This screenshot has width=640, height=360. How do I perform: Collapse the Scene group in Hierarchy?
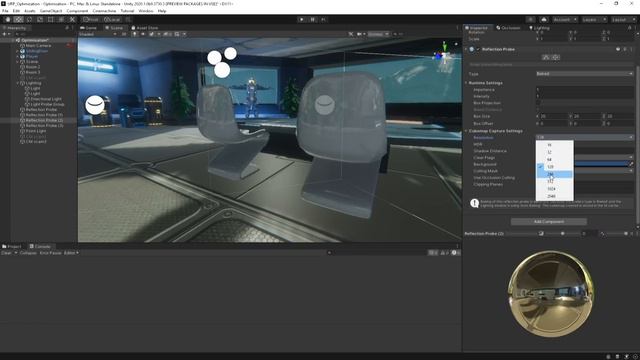(x=18, y=62)
